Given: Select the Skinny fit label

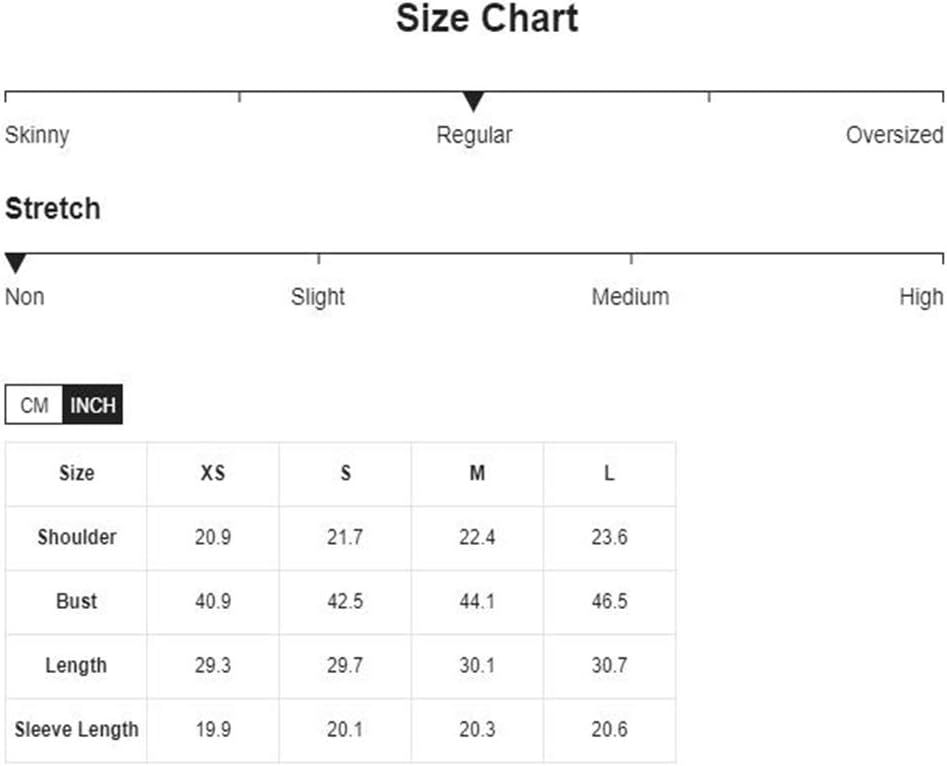Looking at the screenshot, I should [x=37, y=135].
